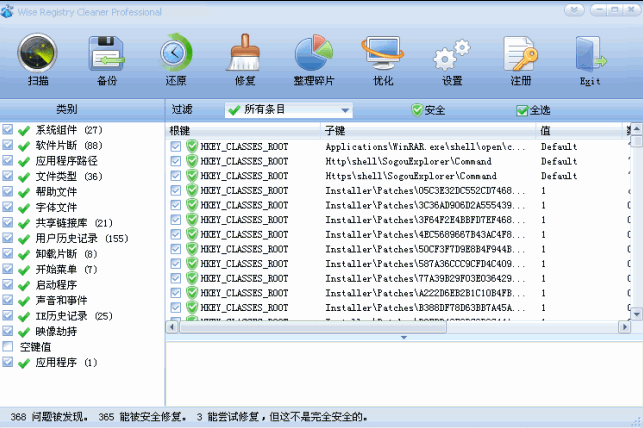
Task: Select Installer\Patches\50CF3F7D9E8B4F944B subkey entry
Action: [425, 249]
